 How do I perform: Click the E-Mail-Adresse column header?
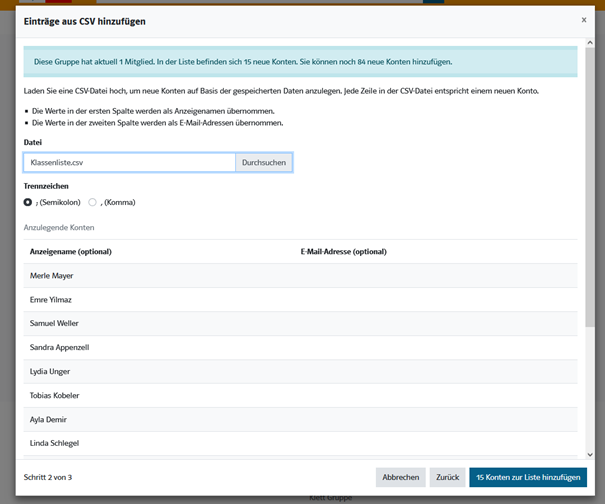coord(343,251)
